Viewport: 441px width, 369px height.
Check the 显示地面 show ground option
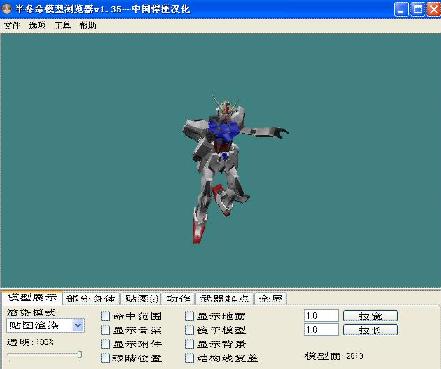(189, 316)
